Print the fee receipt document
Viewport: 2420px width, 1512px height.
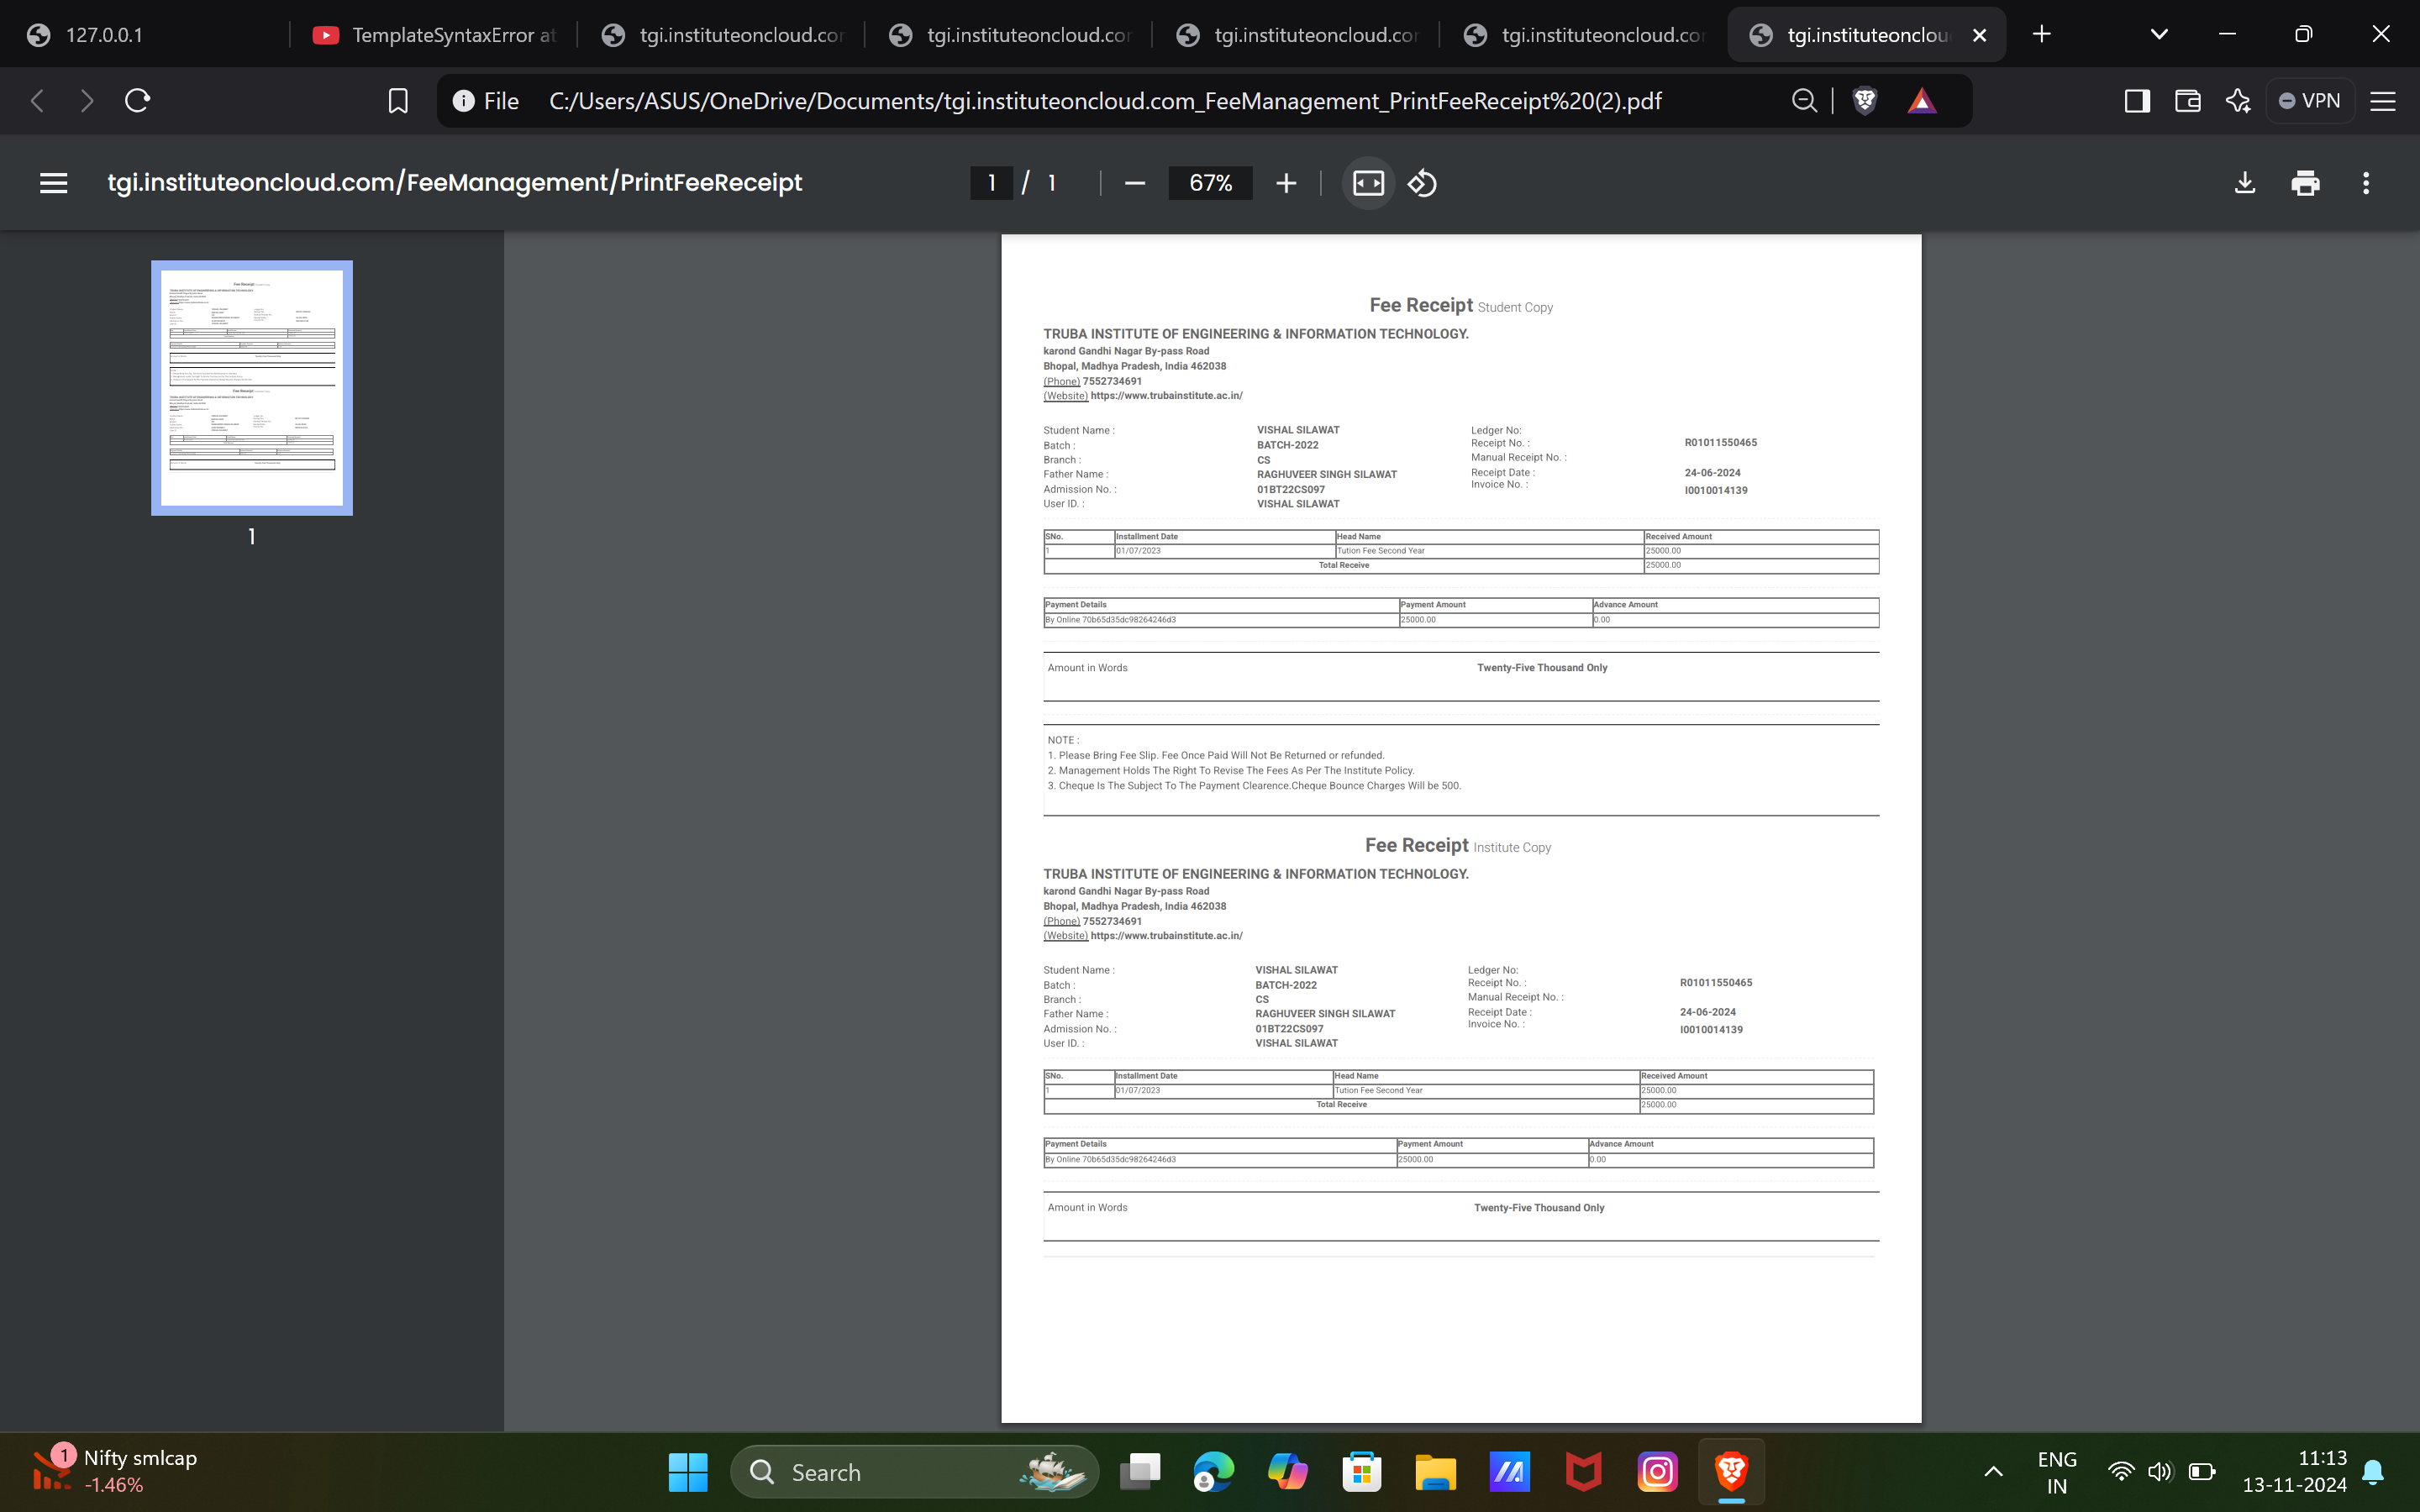pos(2305,183)
